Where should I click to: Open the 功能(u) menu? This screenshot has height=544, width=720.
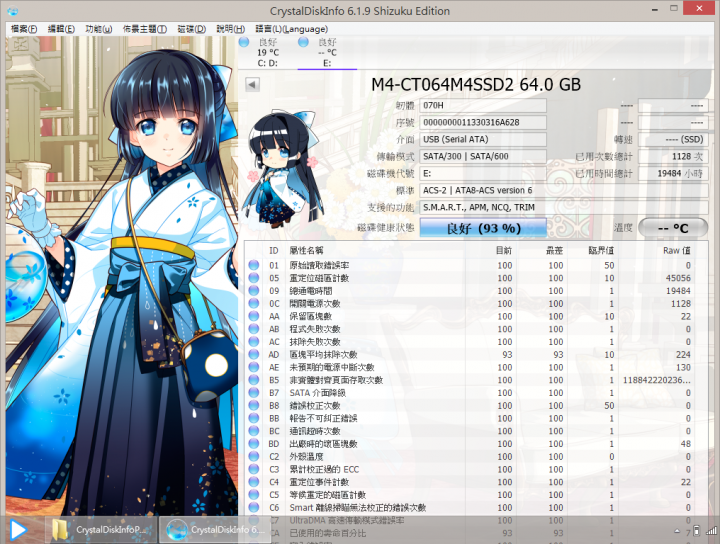[x=99, y=29]
